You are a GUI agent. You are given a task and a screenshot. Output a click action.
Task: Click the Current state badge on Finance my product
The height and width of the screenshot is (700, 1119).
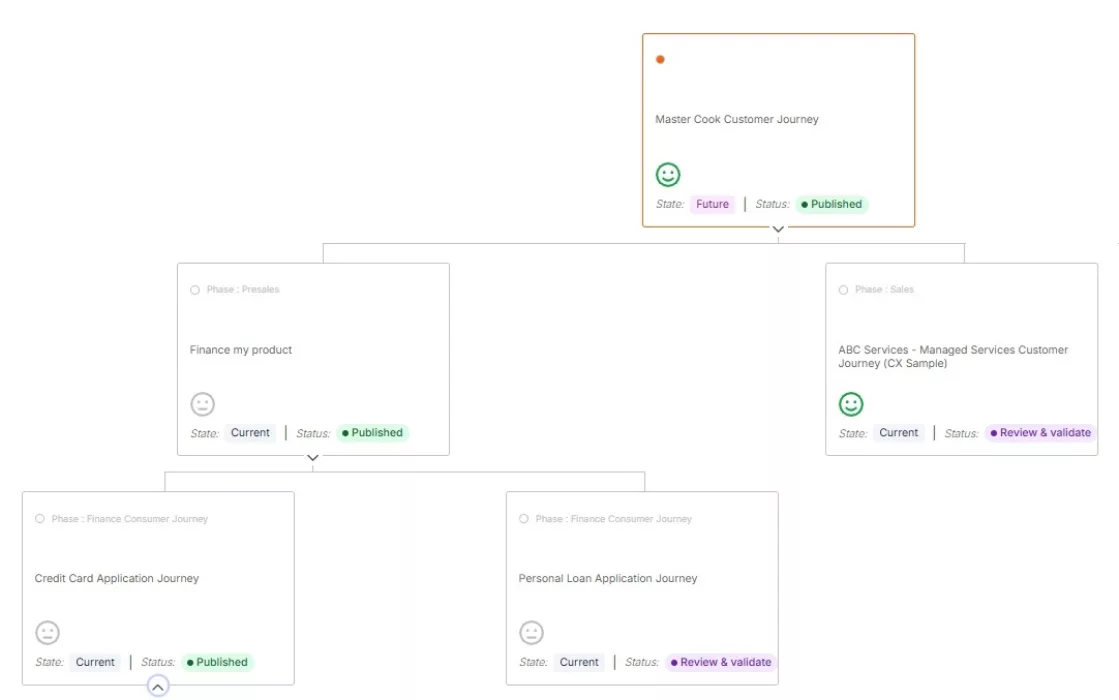pyautogui.click(x=250, y=432)
